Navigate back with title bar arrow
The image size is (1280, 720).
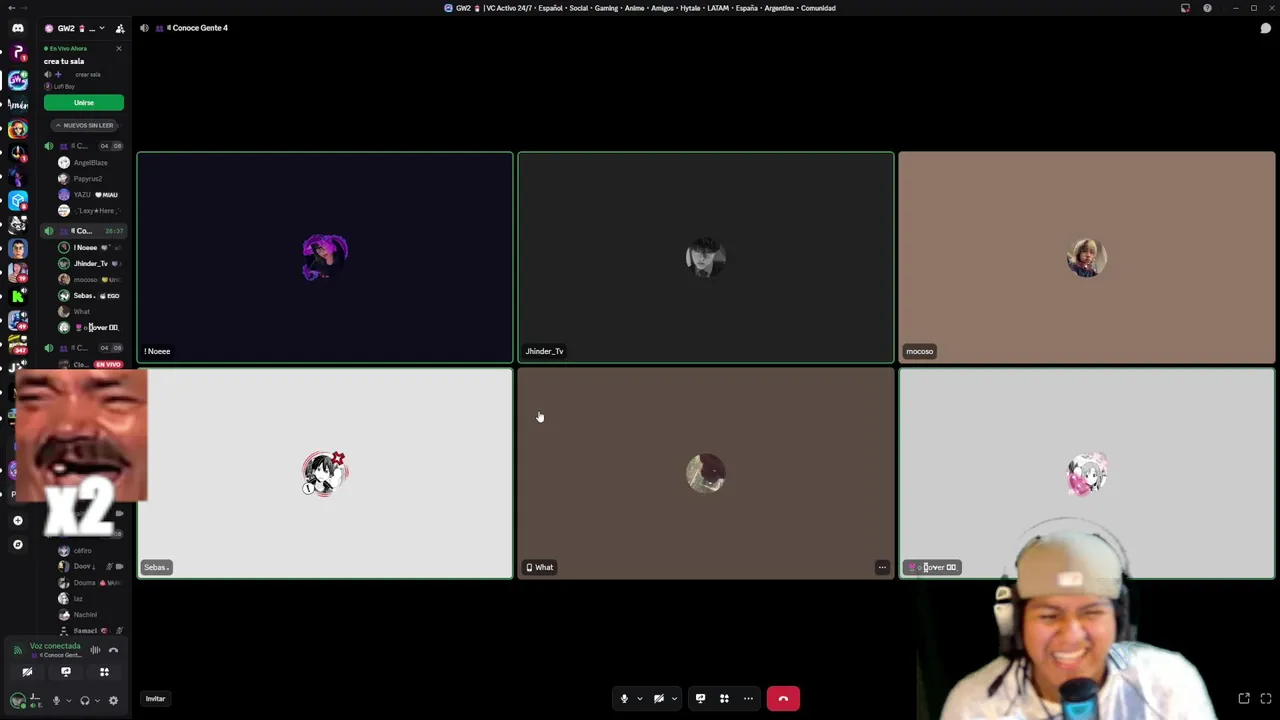(x=11, y=8)
